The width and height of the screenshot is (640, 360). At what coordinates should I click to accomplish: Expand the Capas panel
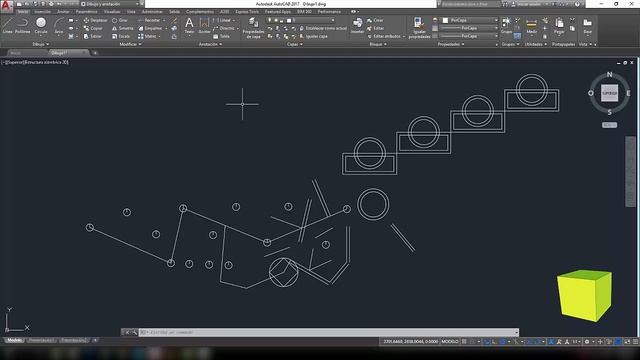295,44
